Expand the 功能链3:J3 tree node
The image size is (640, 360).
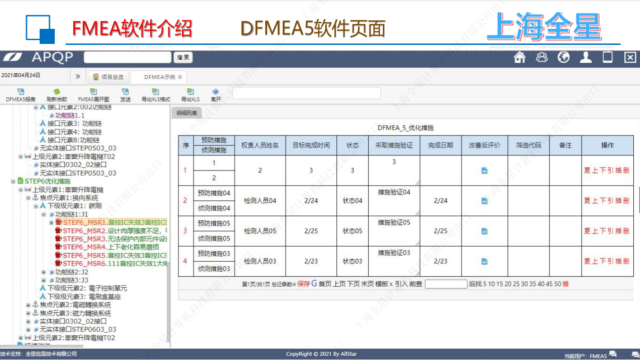tap(44, 280)
